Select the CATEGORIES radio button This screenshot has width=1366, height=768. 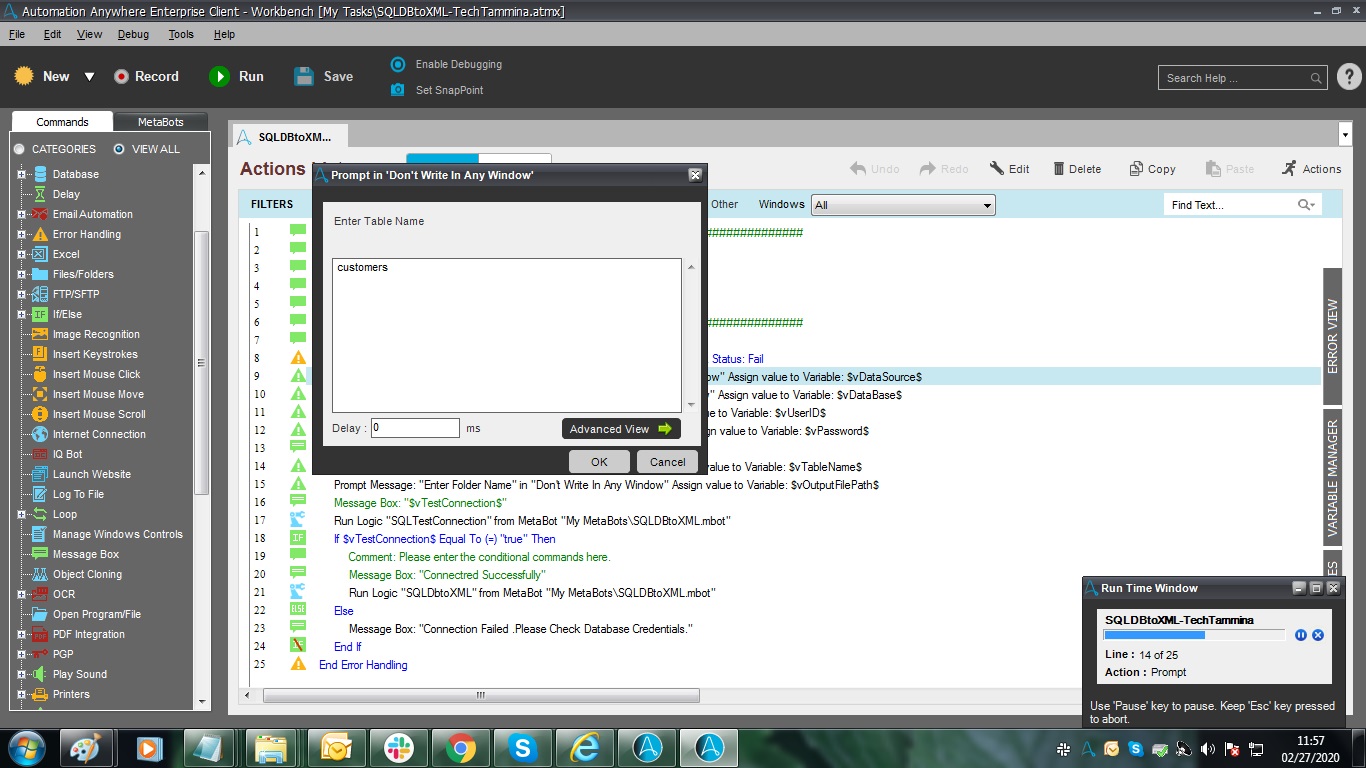(x=19, y=149)
